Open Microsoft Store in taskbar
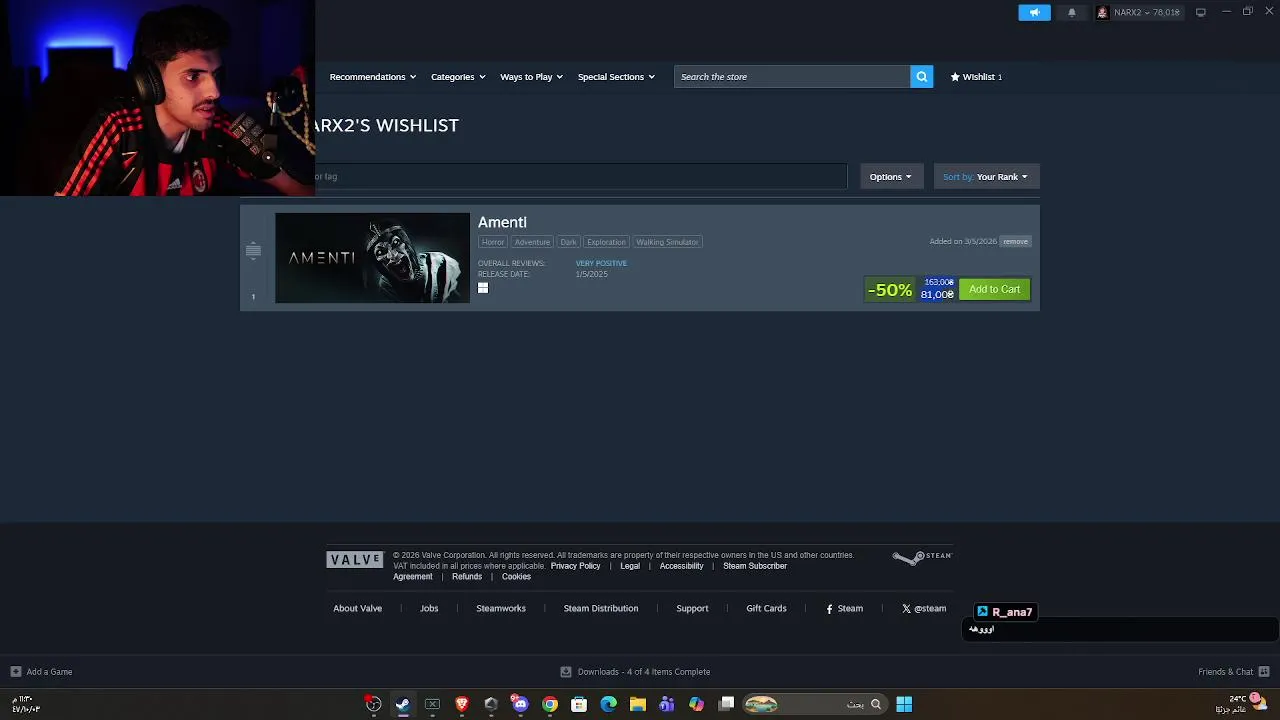1280x720 pixels. pos(579,704)
